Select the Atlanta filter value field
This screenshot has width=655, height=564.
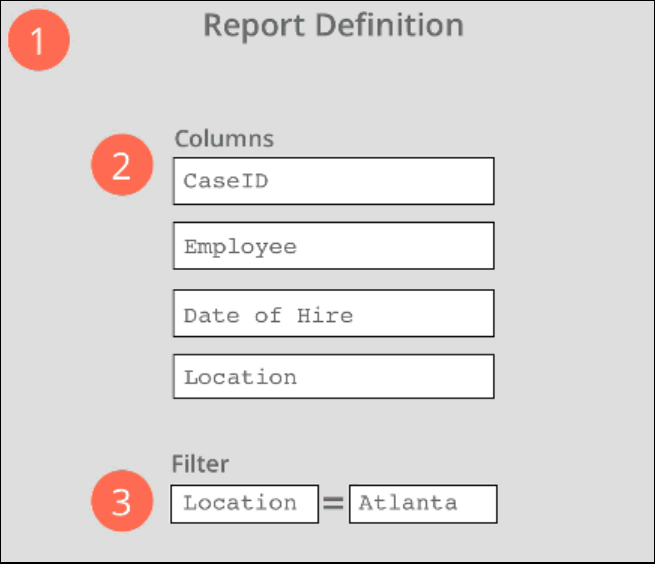coord(422,503)
